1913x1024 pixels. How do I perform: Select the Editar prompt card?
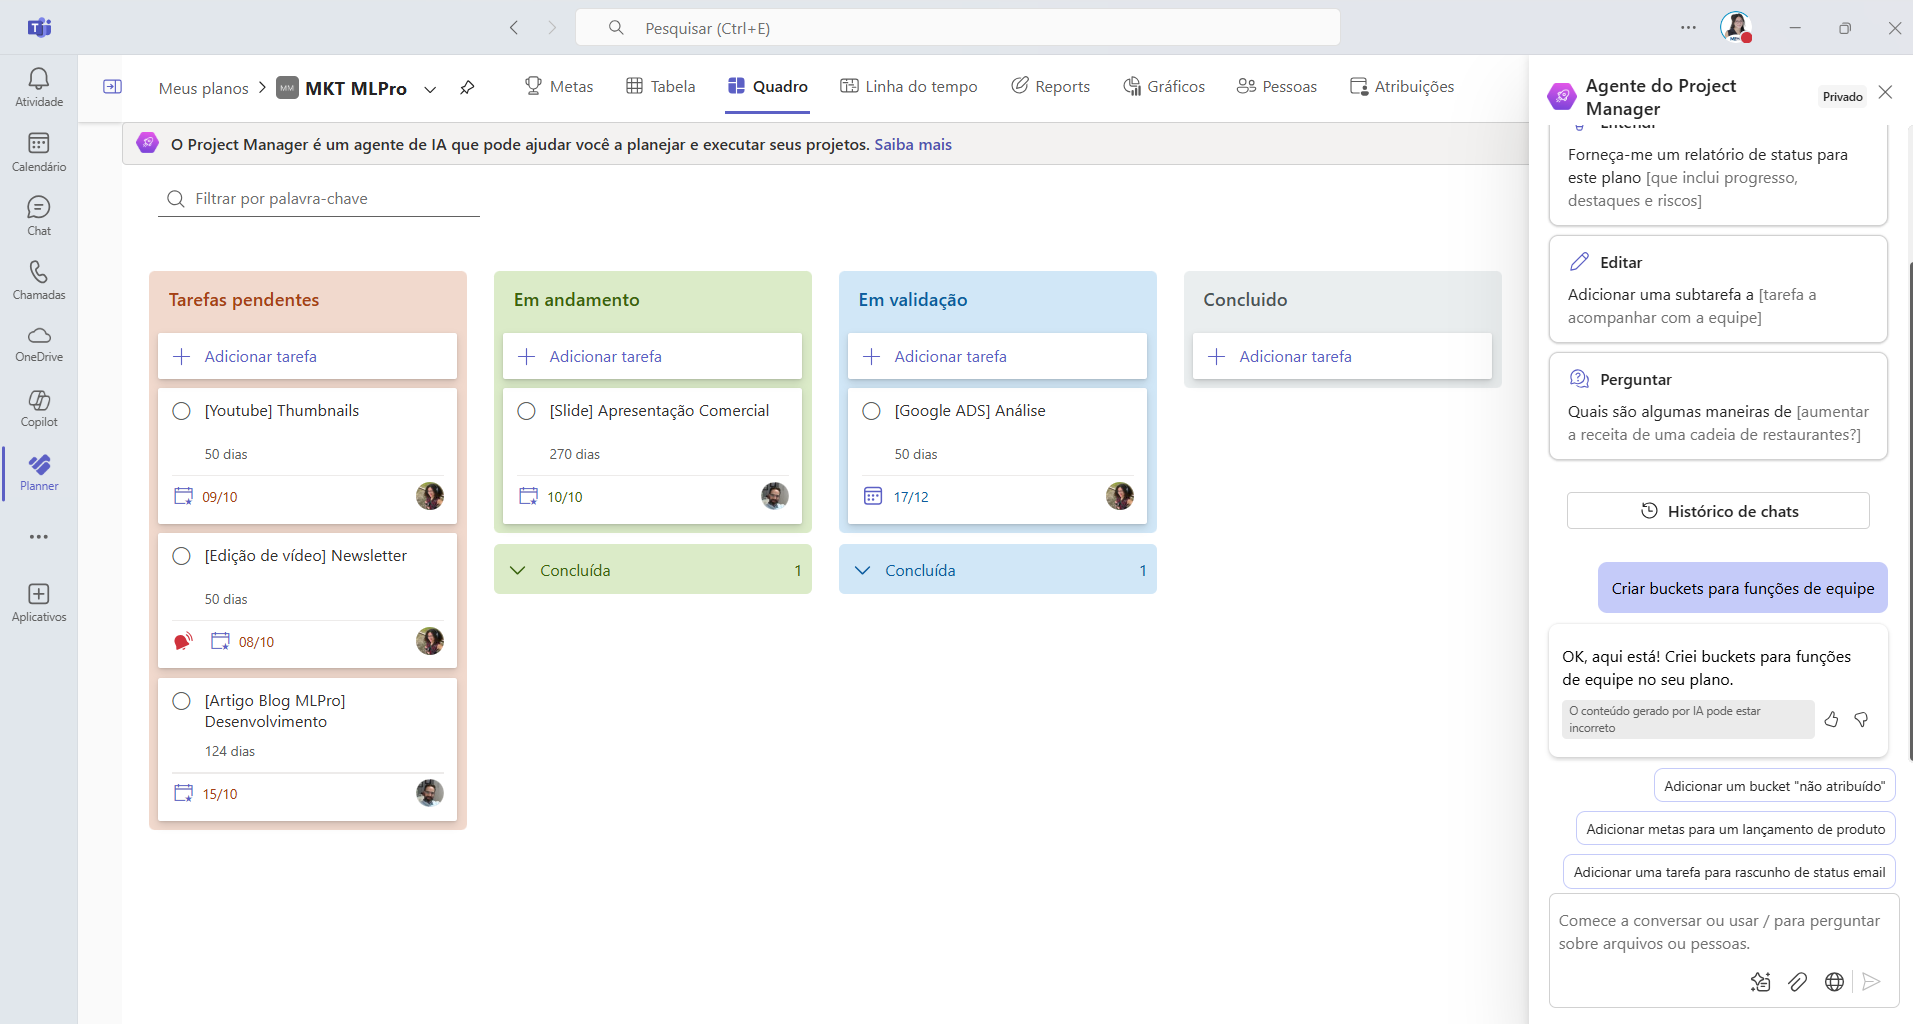tap(1718, 289)
